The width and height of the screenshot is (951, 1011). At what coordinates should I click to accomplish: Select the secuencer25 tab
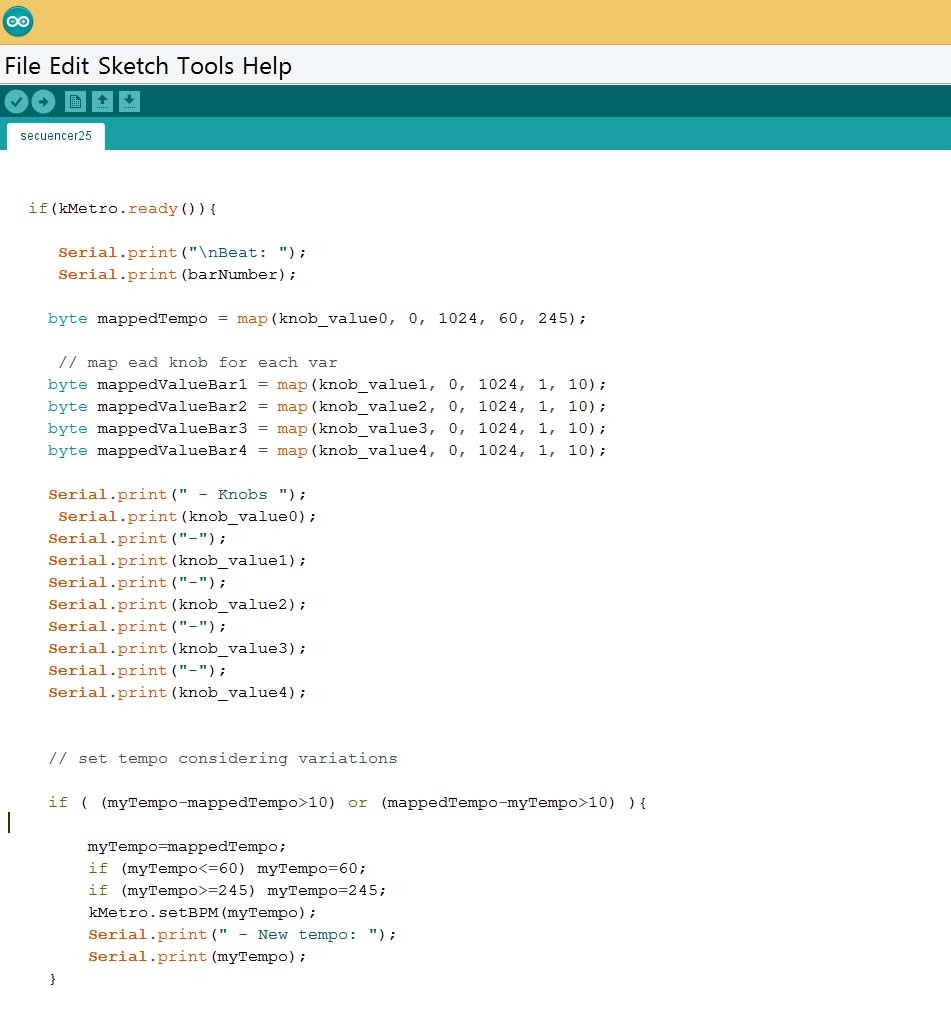point(55,136)
